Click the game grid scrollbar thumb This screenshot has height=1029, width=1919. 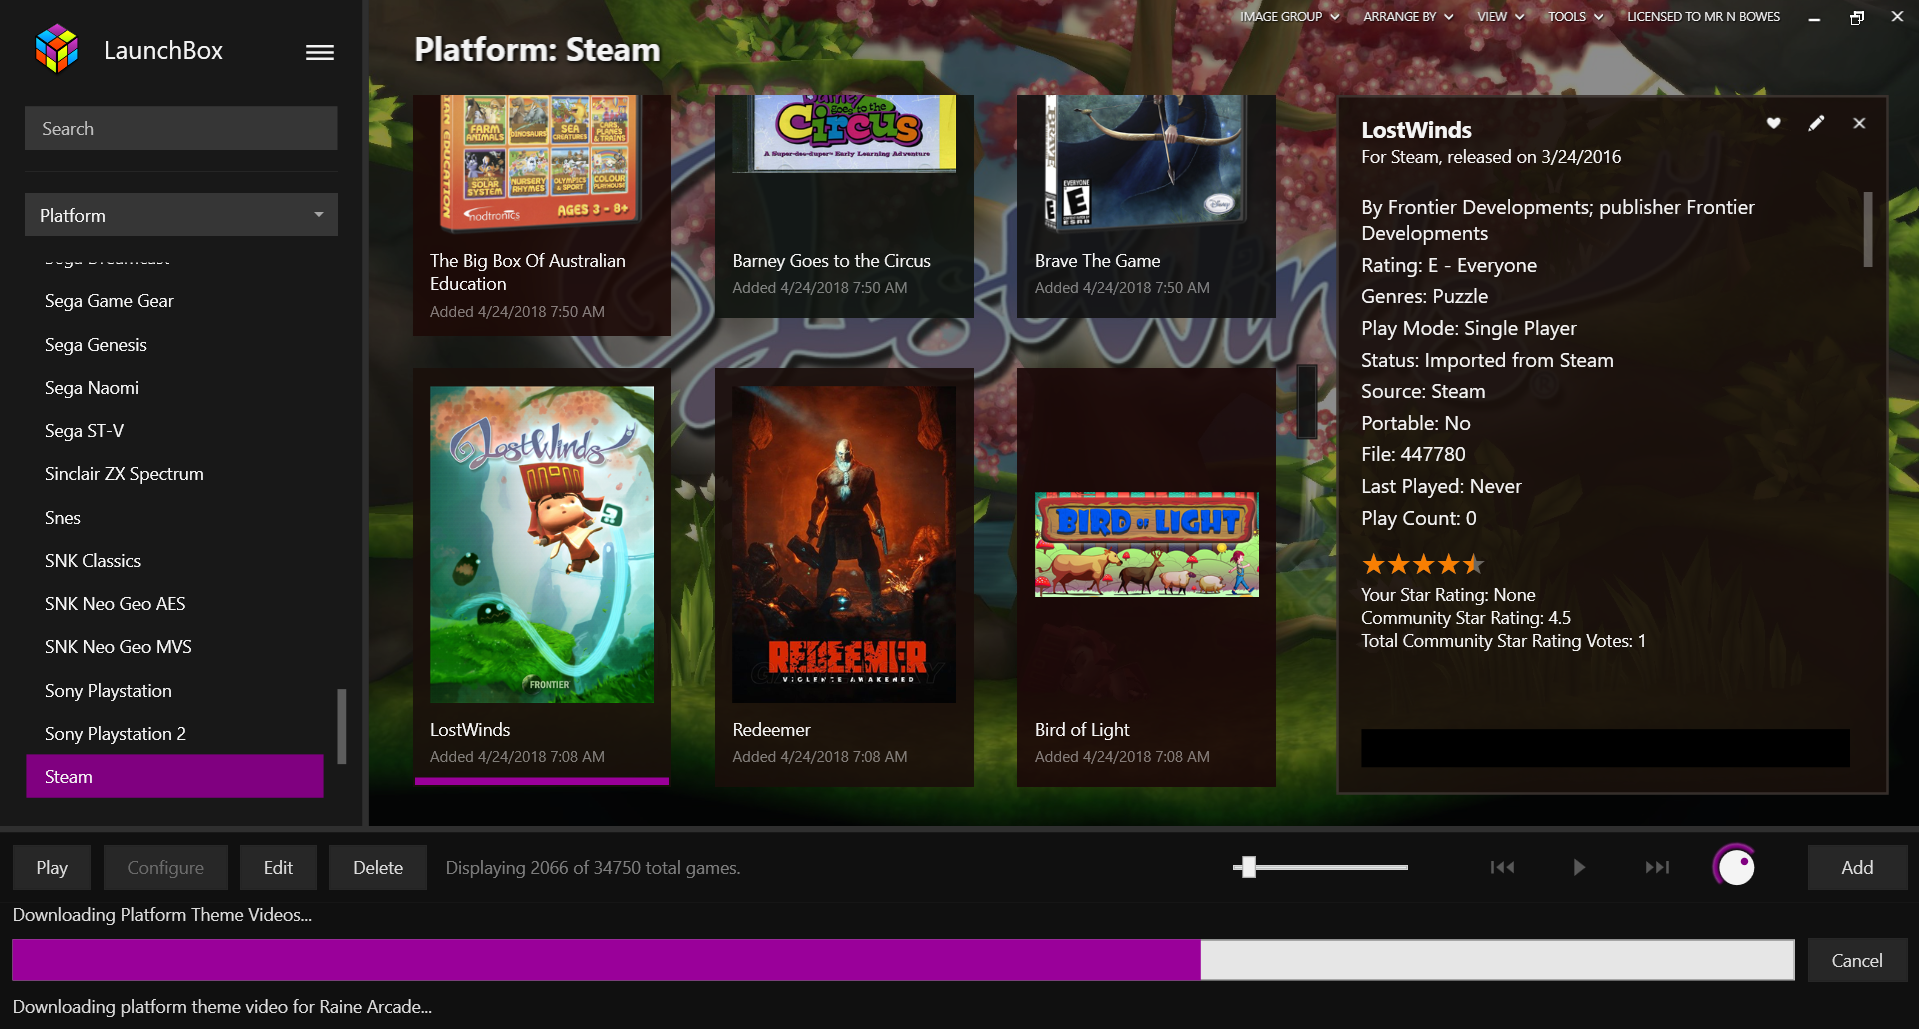(1306, 402)
